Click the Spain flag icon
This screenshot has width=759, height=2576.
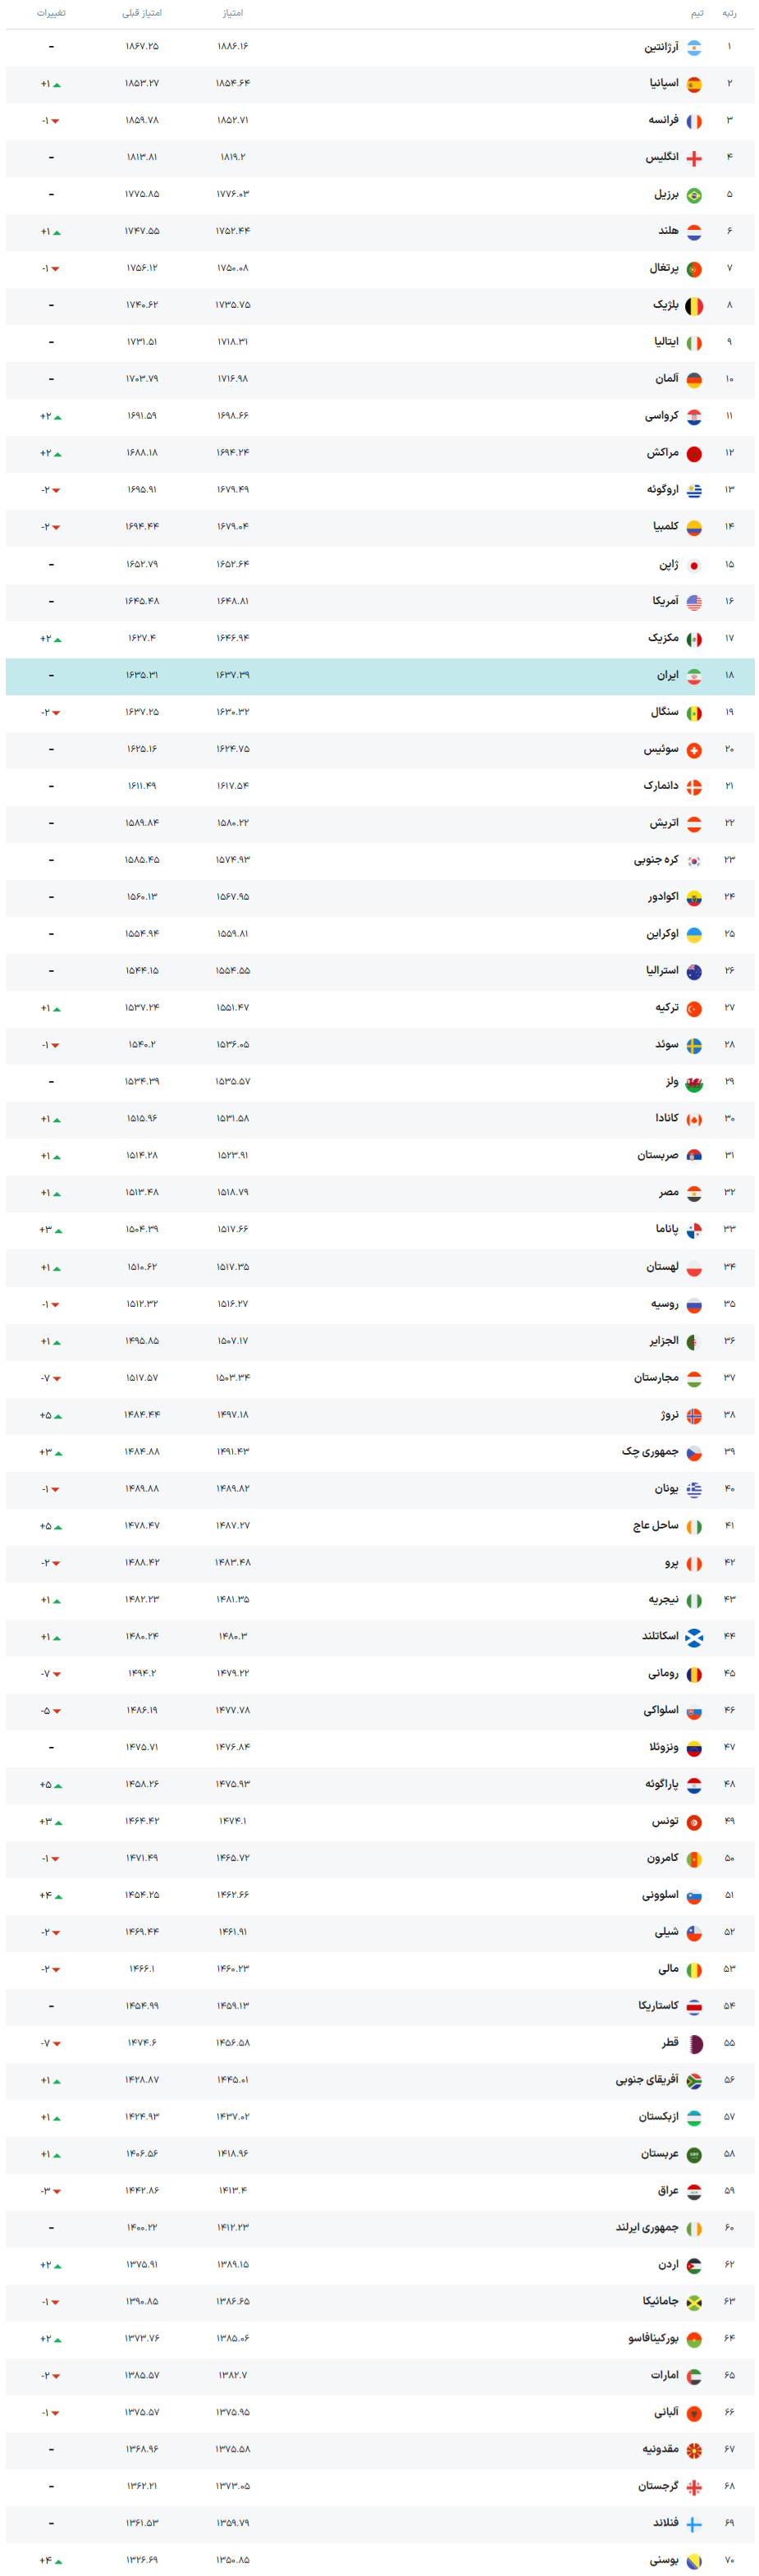(694, 85)
